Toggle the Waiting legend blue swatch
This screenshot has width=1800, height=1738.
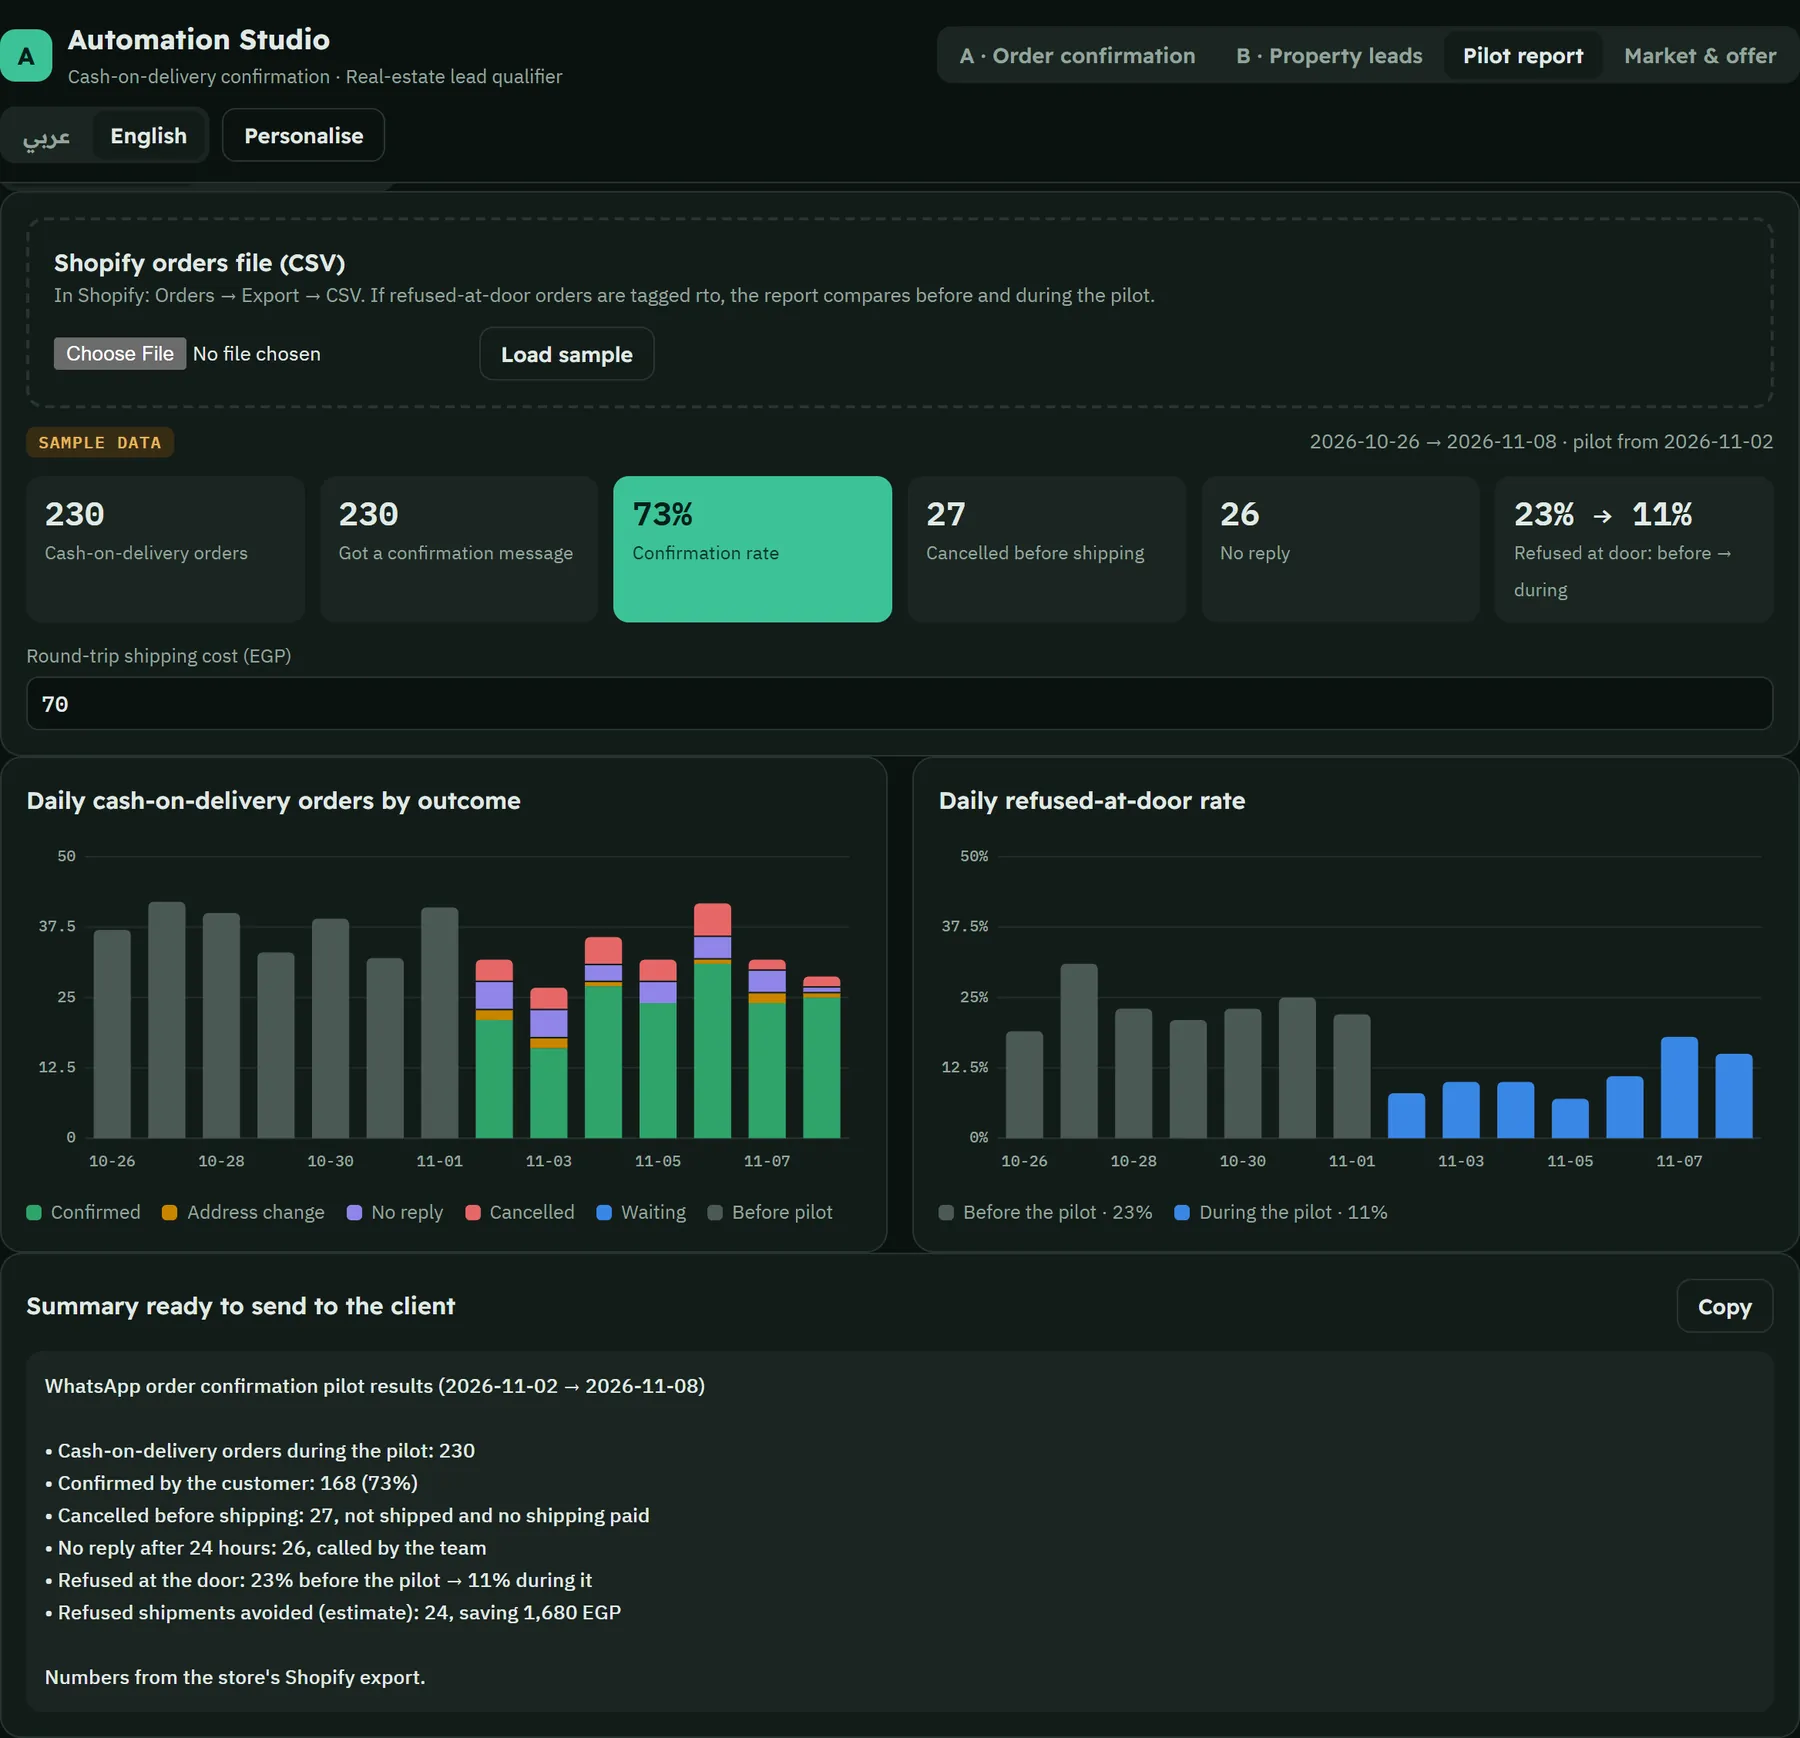(604, 1213)
